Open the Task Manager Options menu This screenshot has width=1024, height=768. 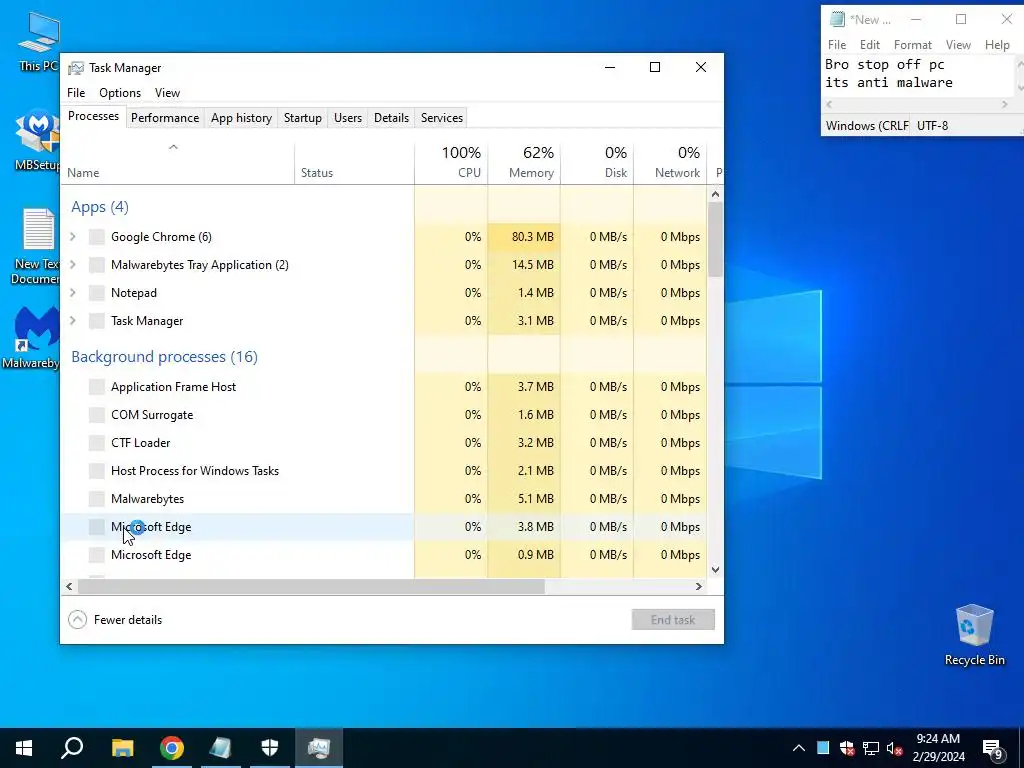[x=120, y=93]
